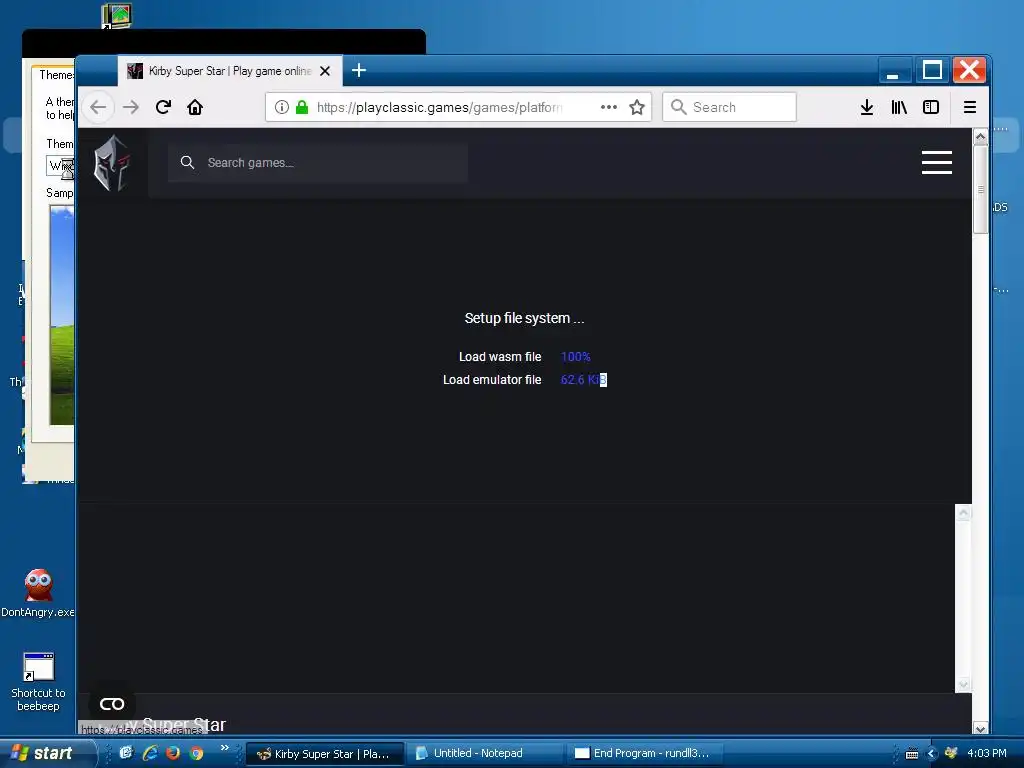Show site information icon in address bar

coord(281,107)
